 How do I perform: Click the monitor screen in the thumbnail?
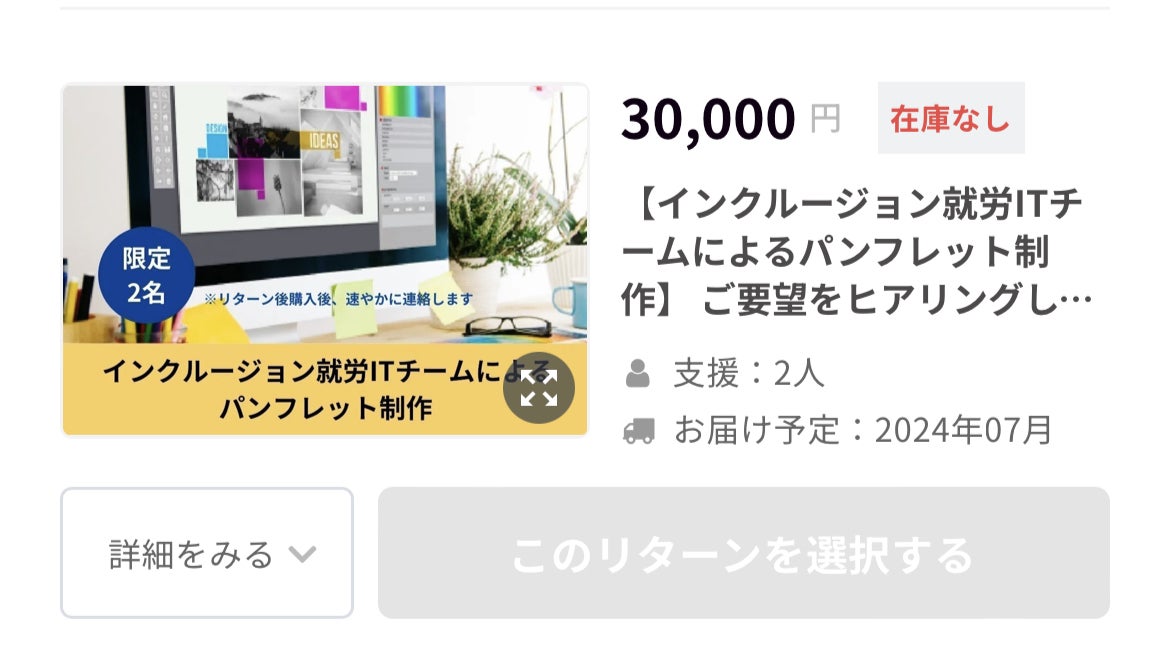click(x=276, y=157)
